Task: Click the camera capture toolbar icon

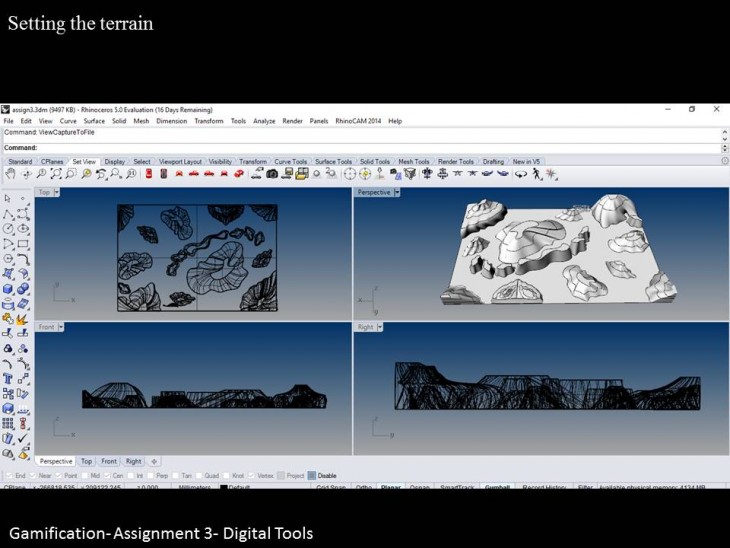Action: (271, 174)
